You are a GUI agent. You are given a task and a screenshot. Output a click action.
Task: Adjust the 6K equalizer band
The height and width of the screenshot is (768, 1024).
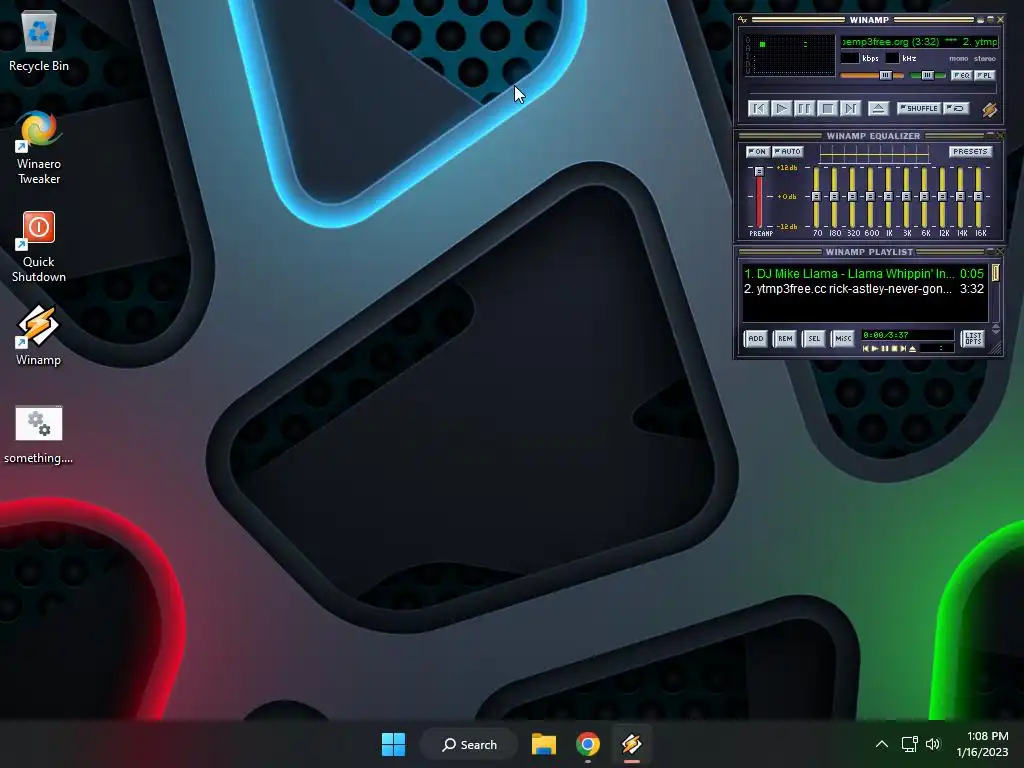pos(924,197)
